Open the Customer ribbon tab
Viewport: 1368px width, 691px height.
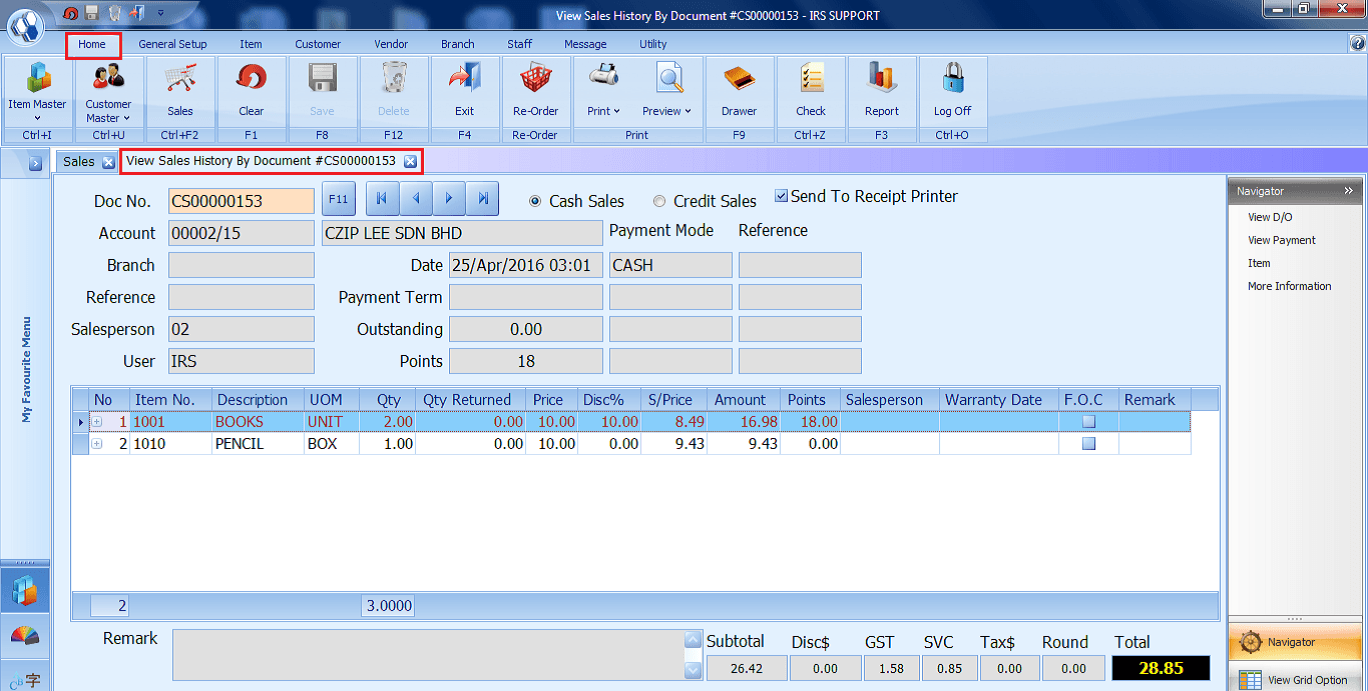click(318, 44)
